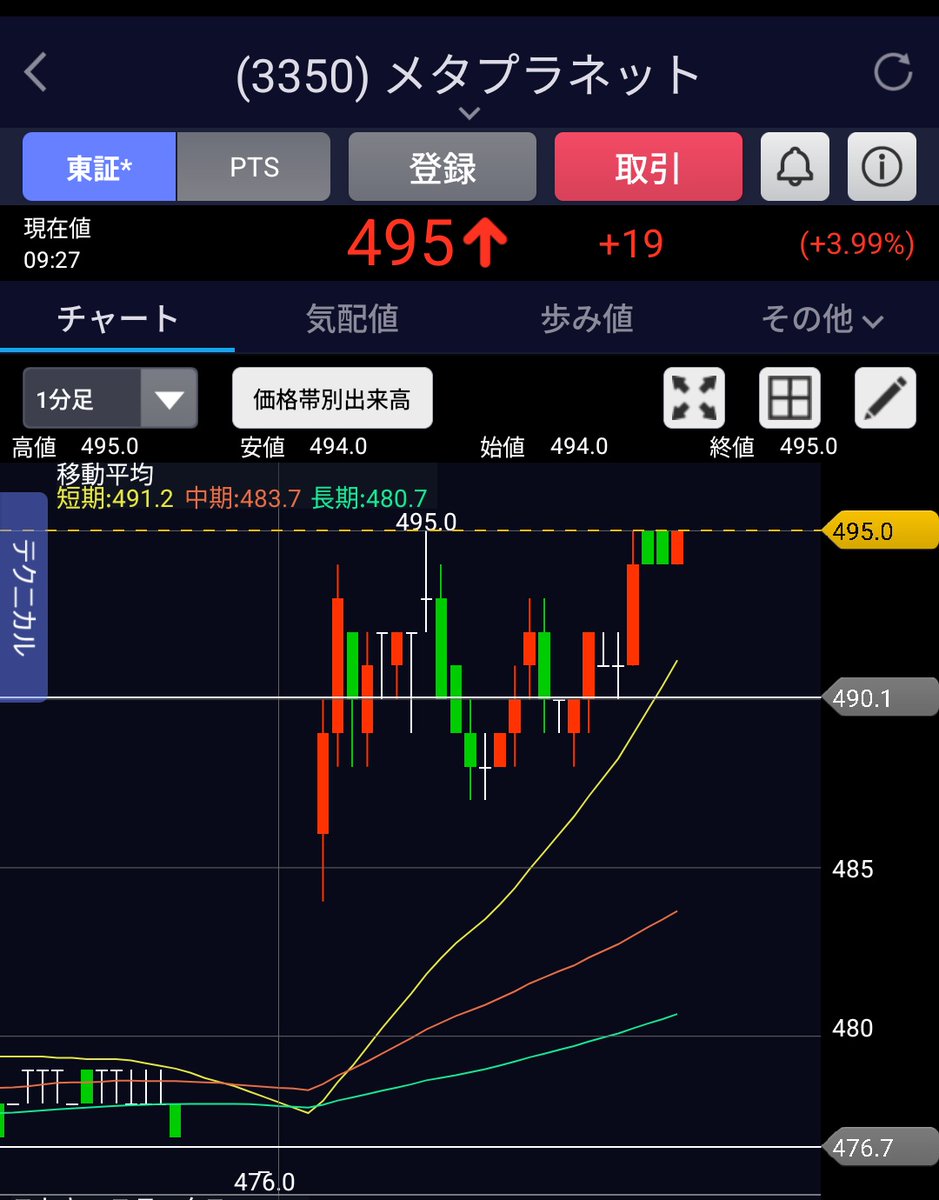Tap the 短期:491.2 moving average label
This screenshot has width=939, height=1200.
pyautogui.click(x=115, y=497)
